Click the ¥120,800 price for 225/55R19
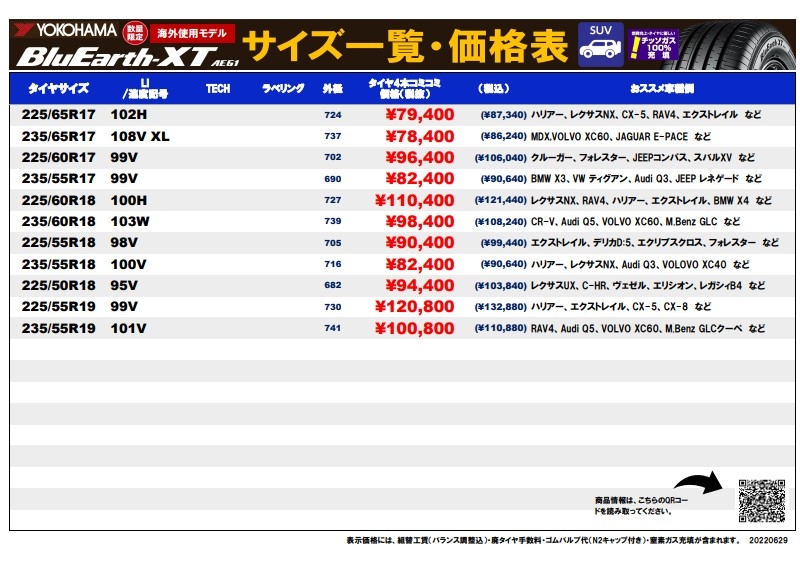The height and width of the screenshot is (564, 800). (419, 307)
